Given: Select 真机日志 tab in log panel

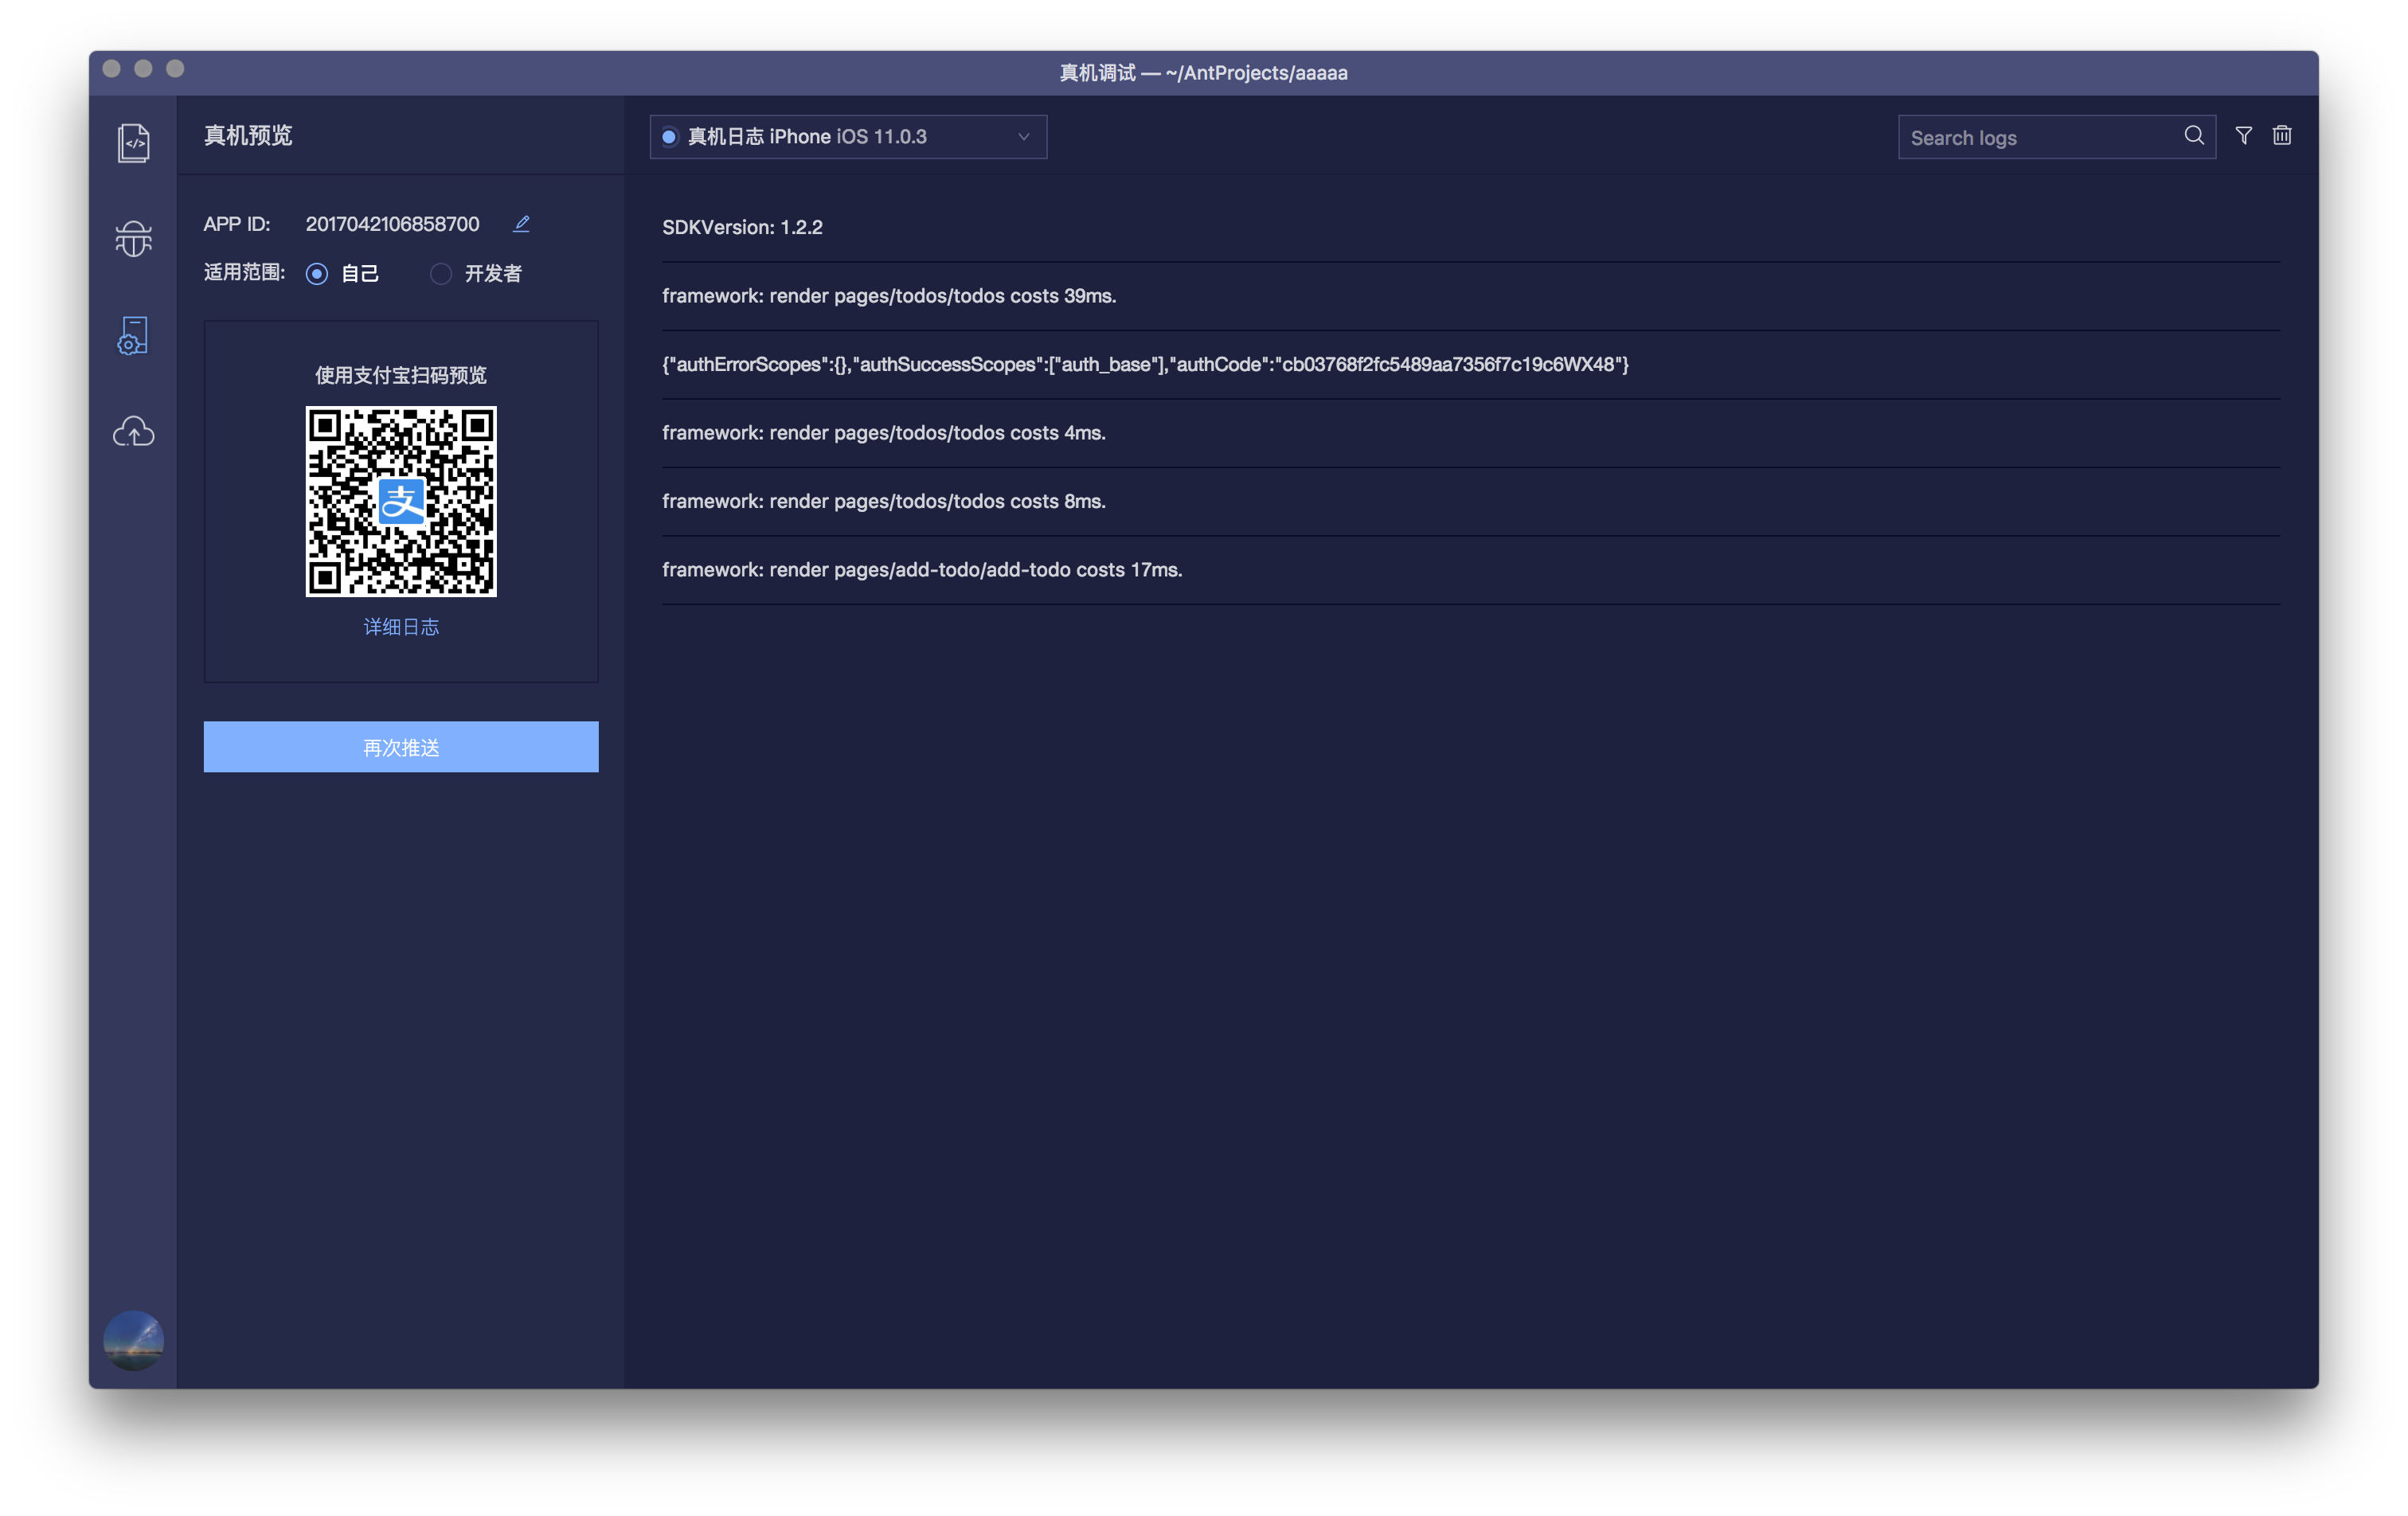Looking at the screenshot, I should (849, 136).
